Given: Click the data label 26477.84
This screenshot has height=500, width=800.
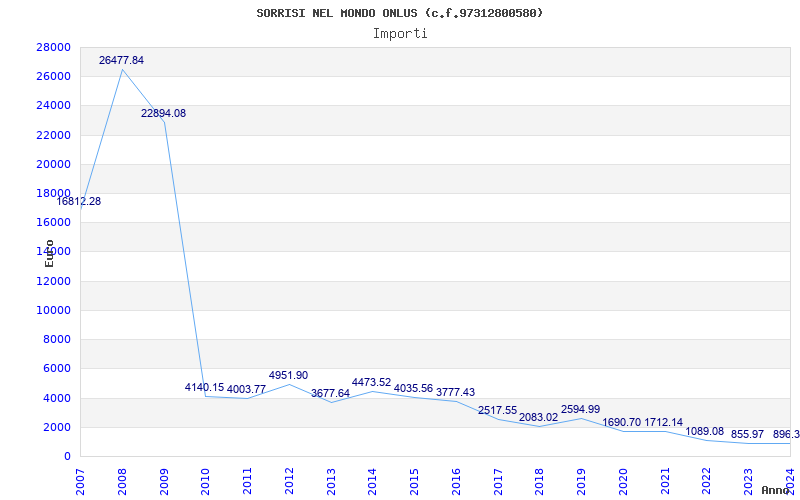Looking at the screenshot, I should [x=121, y=60].
